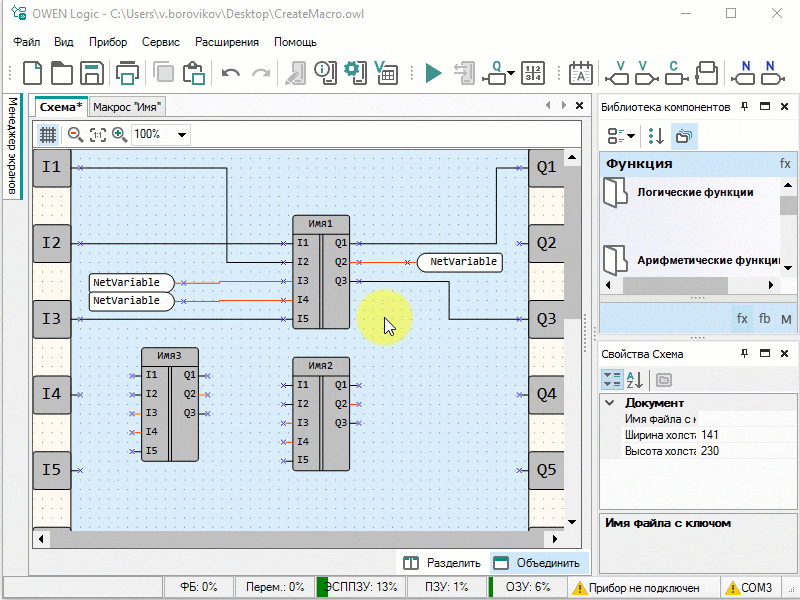
Task: Toggle the canvas grid display button
Action: [48, 134]
